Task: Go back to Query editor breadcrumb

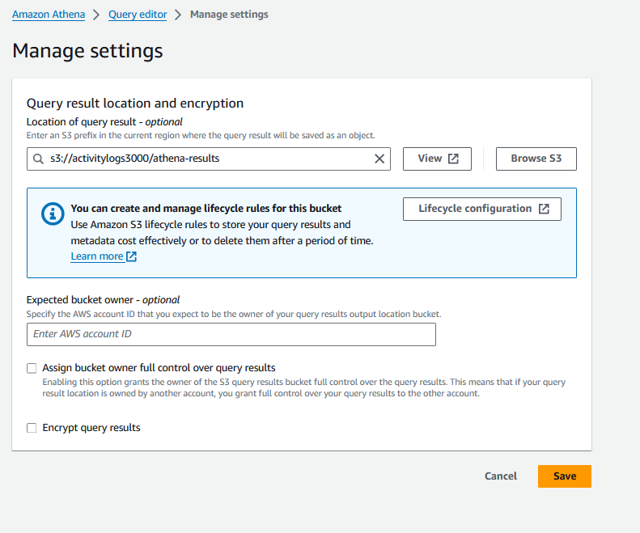Action: point(138,14)
